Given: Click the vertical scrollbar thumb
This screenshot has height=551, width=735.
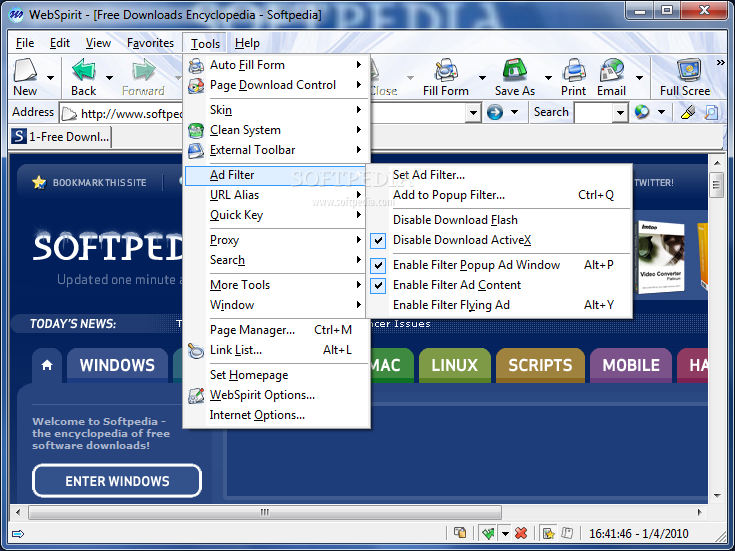Looking at the screenshot, I should click(x=716, y=185).
